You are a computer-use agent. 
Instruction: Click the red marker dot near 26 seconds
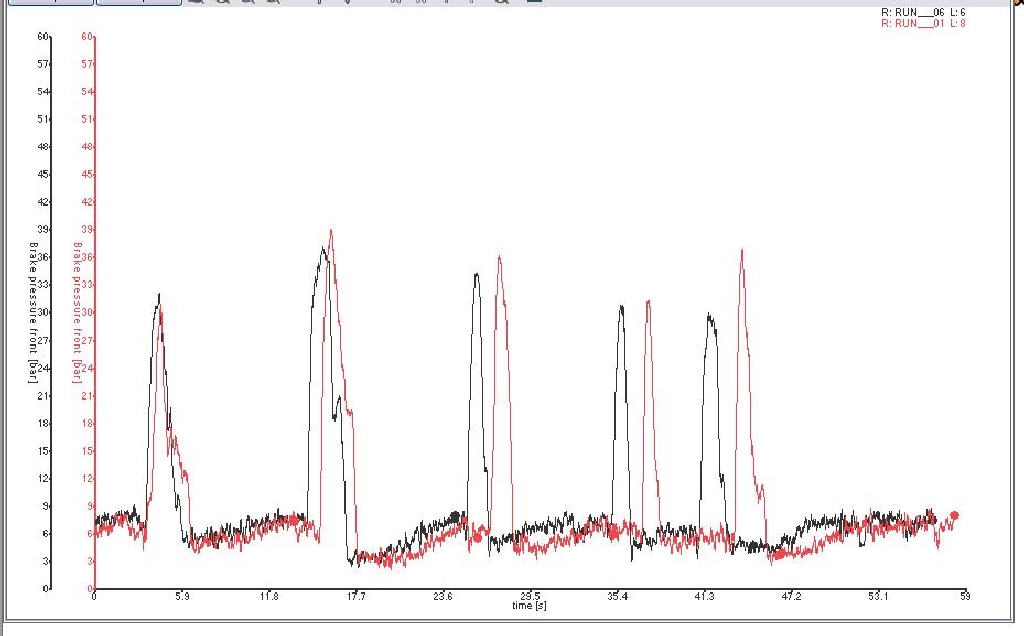(x=477, y=537)
